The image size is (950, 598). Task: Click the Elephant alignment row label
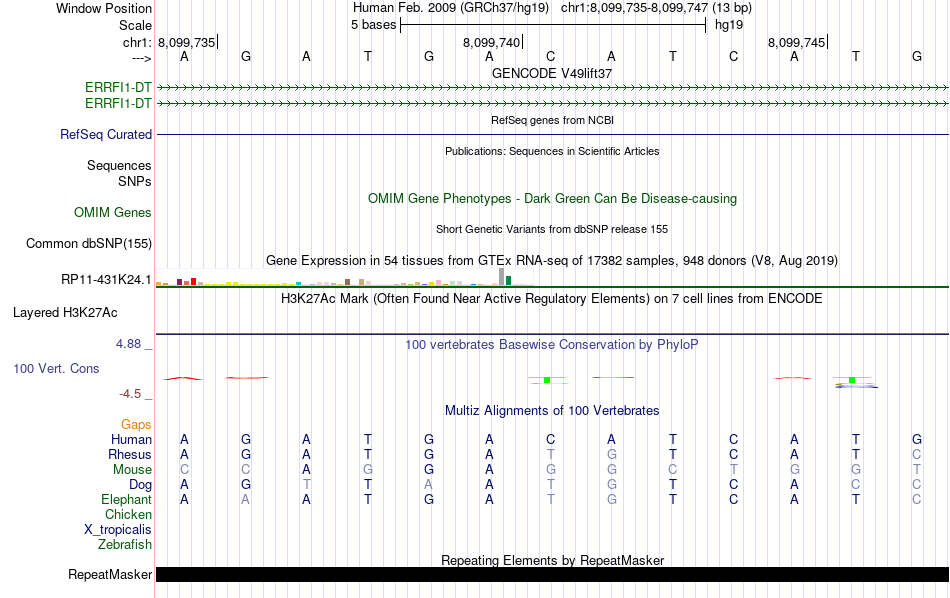click(126, 499)
